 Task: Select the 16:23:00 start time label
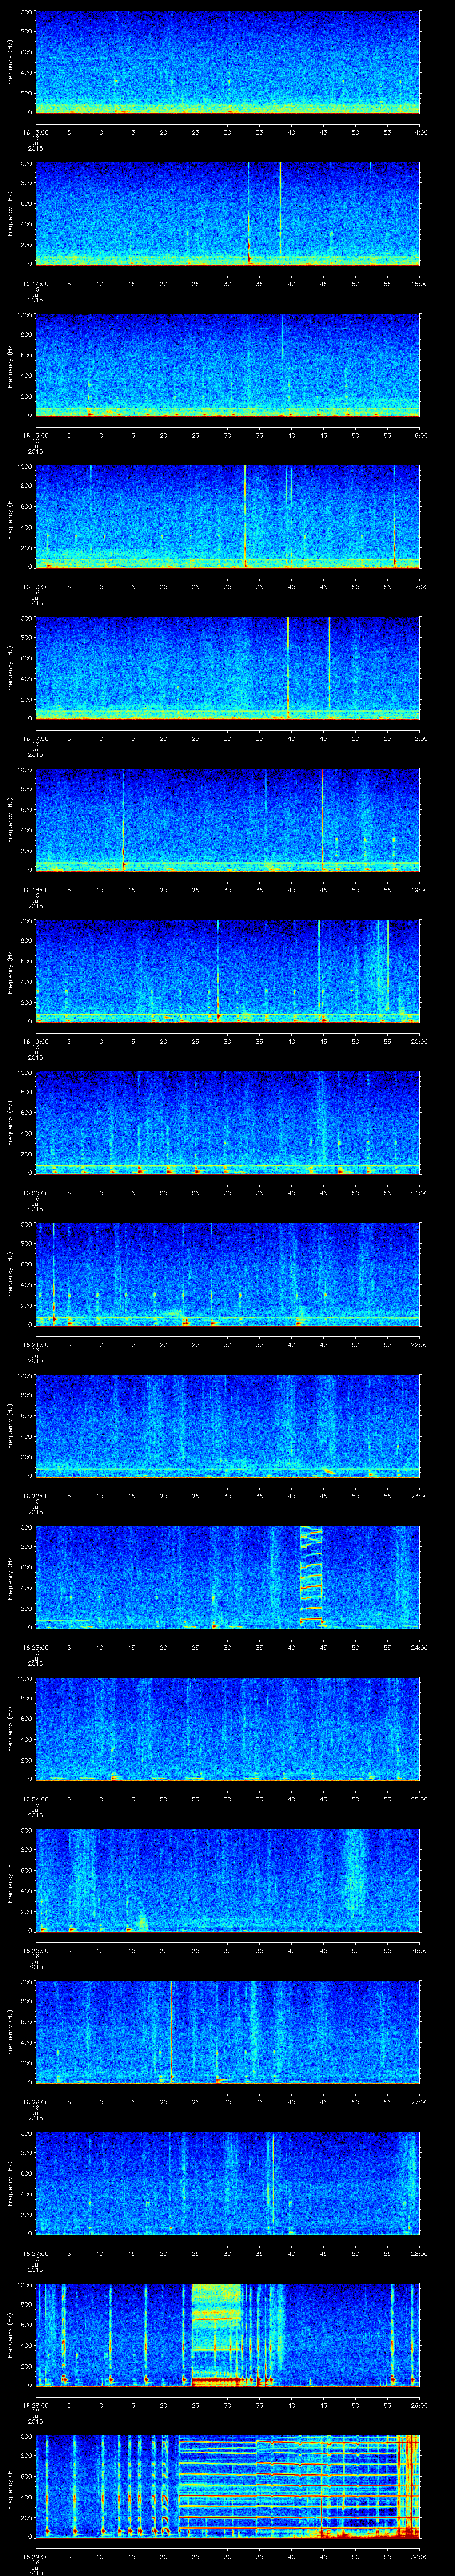click(x=35, y=1647)
